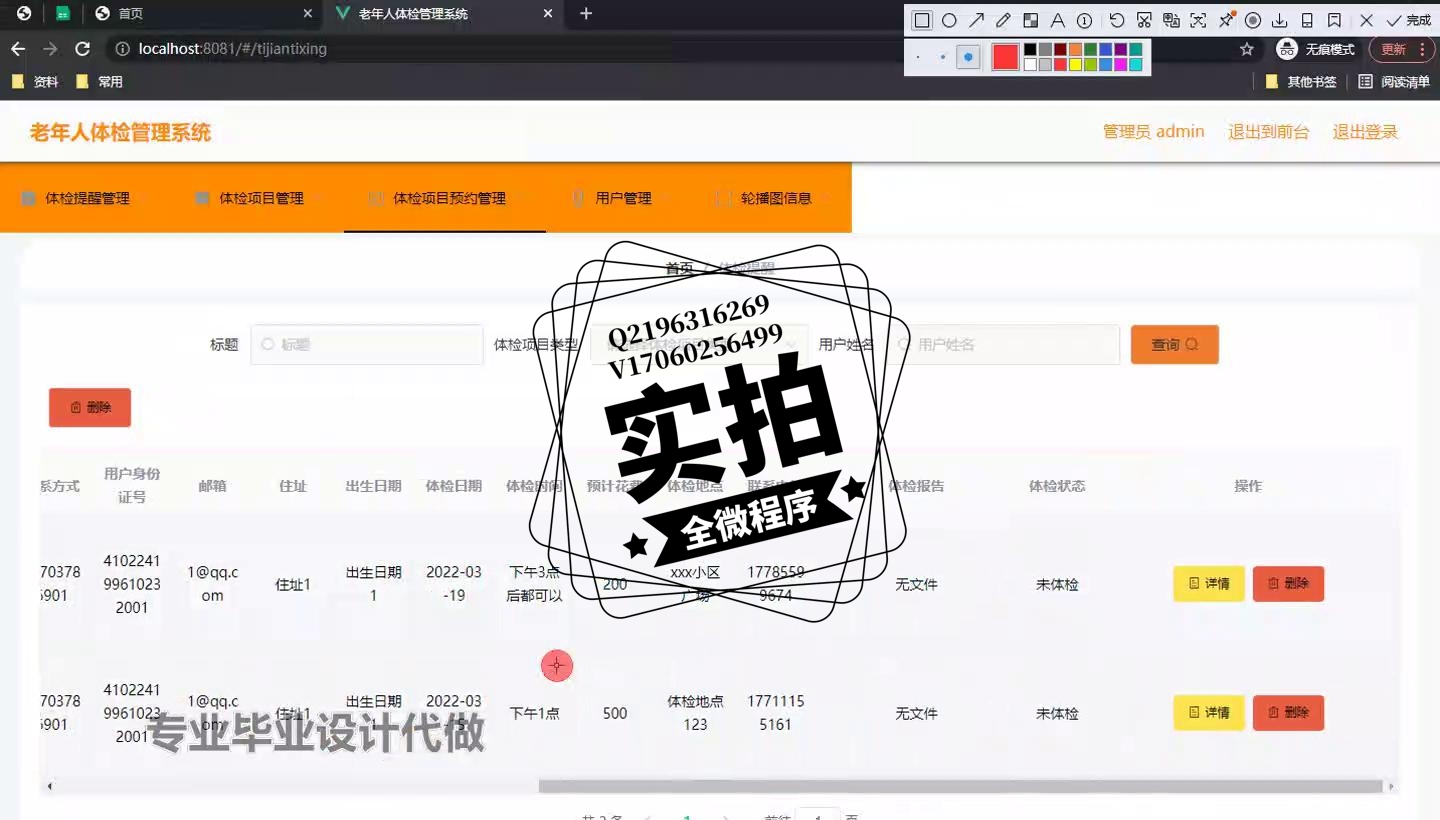Open the 阅读清单 reading list
The width and height of the screenshot is (1440, 820).
pyautogui.click(x=1394, y=82)
